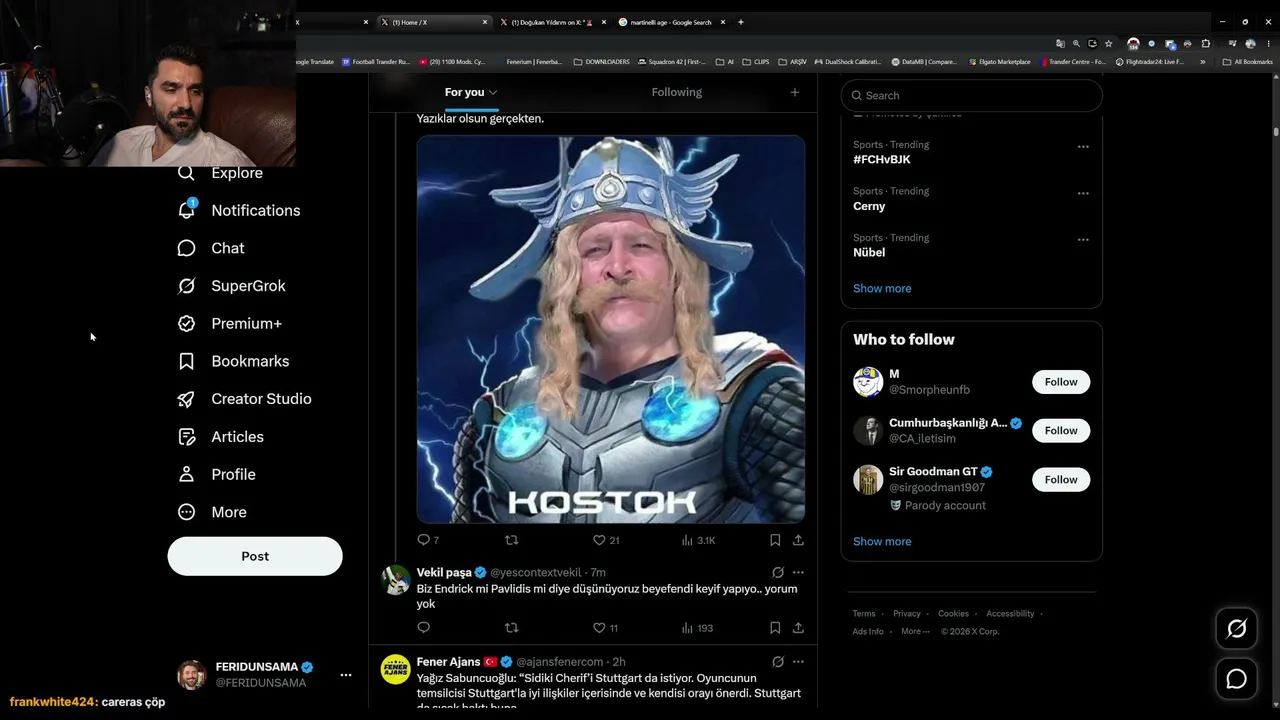The height and width of the screenshot is (720, 1280).
Task: Expand the footer More links menu
Action: [915, 632]
